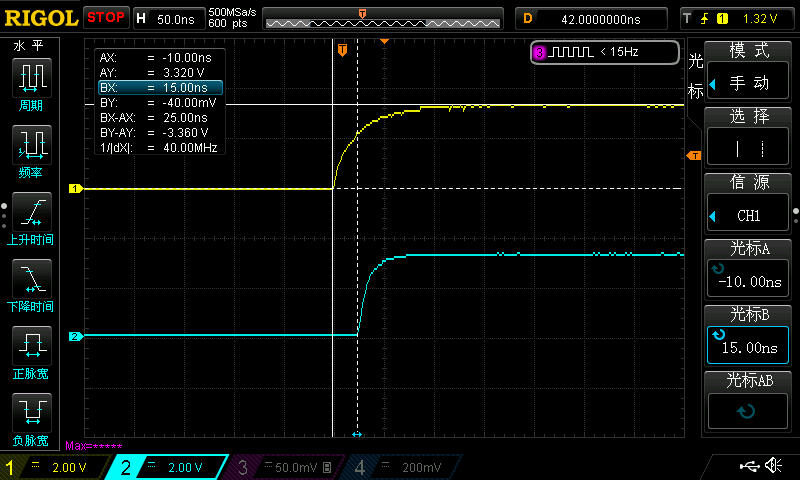Click the orange triangle at waveform top center
This screenshot has width=800, height=480.
pyautogui.click(x=385, y=41)
